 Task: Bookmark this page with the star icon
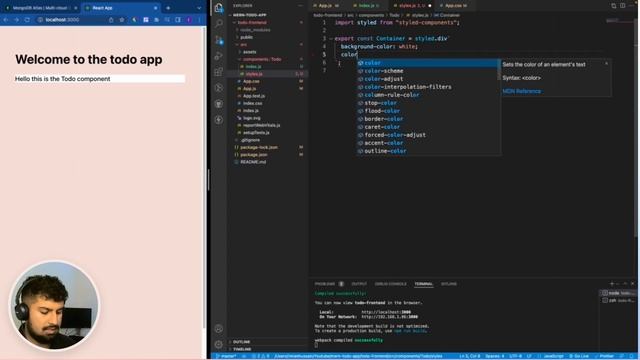pos(122,20)
